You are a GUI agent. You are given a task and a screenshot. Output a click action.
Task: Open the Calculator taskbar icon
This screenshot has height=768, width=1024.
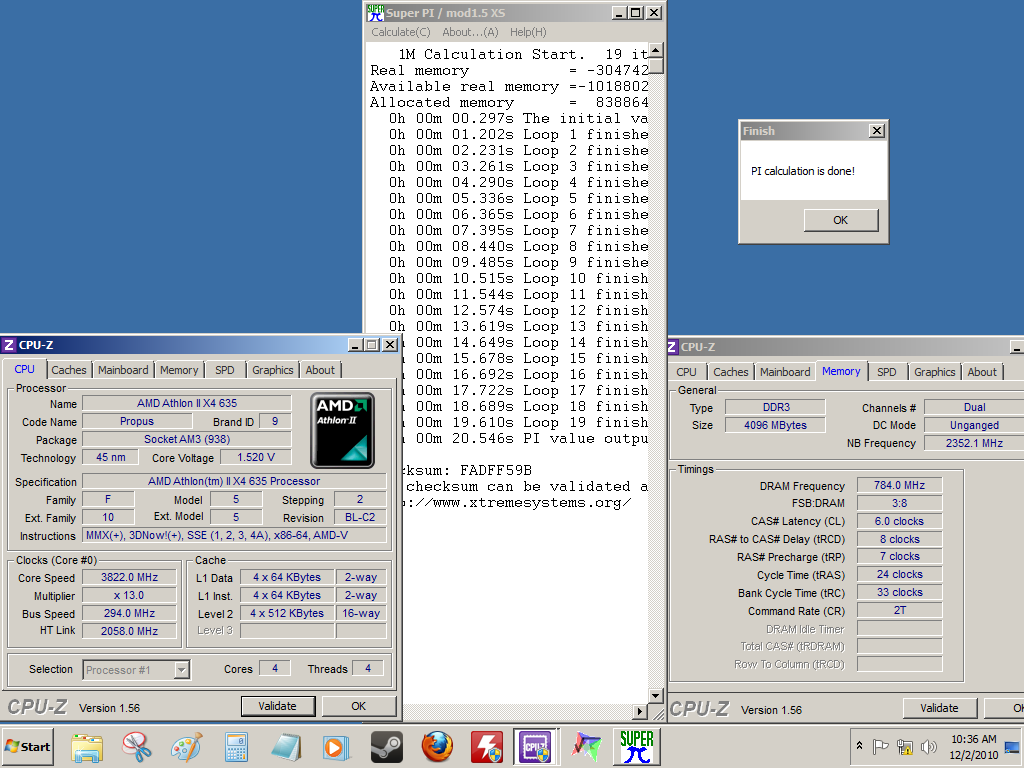[x=236, y=746]
